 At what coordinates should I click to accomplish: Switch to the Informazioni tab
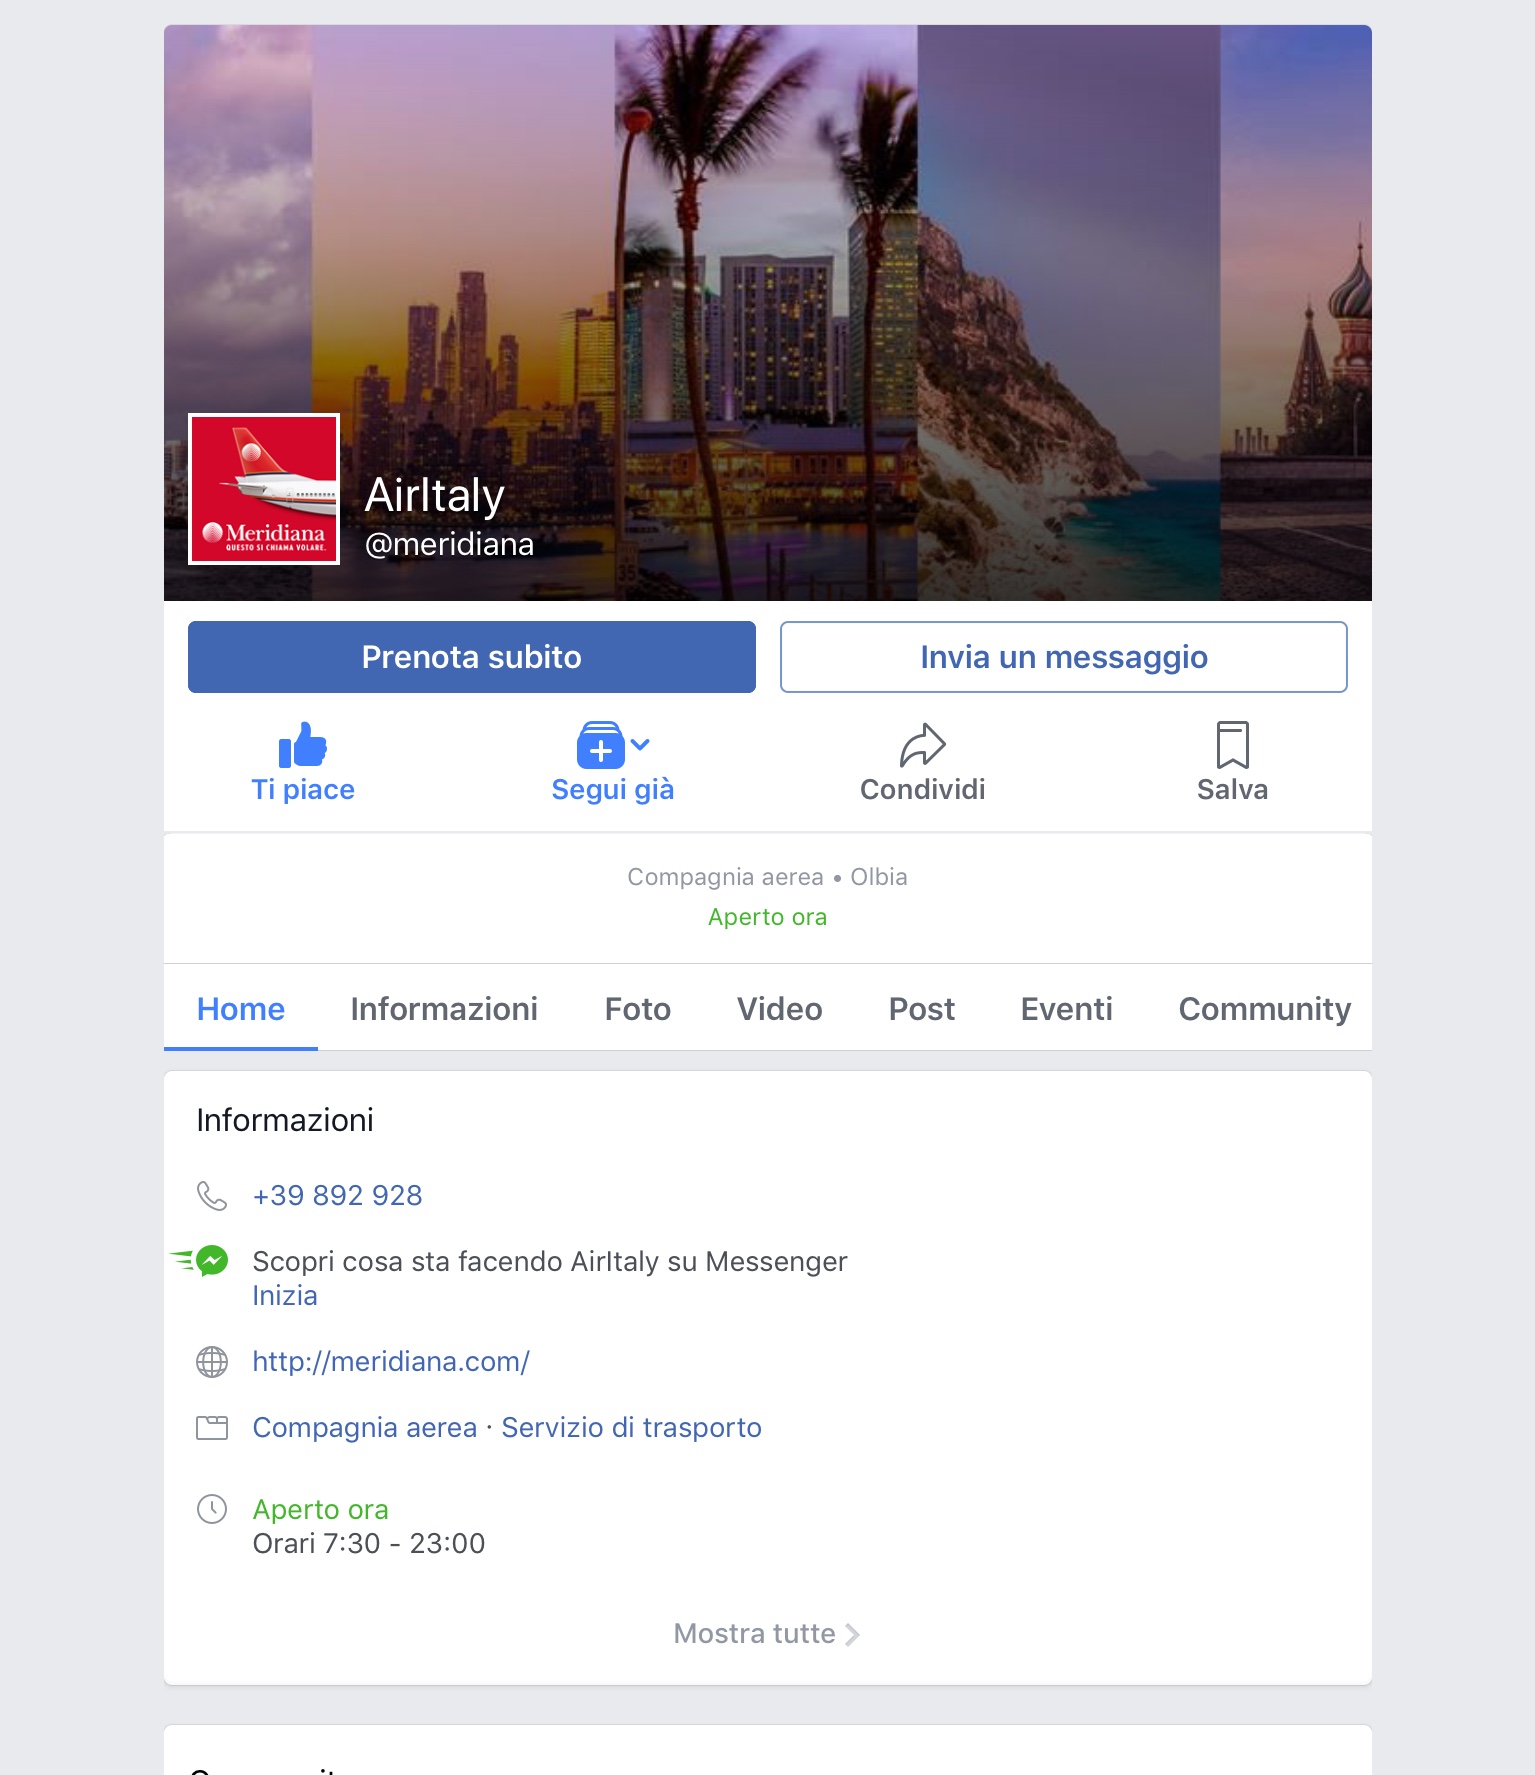point(444,1008)
